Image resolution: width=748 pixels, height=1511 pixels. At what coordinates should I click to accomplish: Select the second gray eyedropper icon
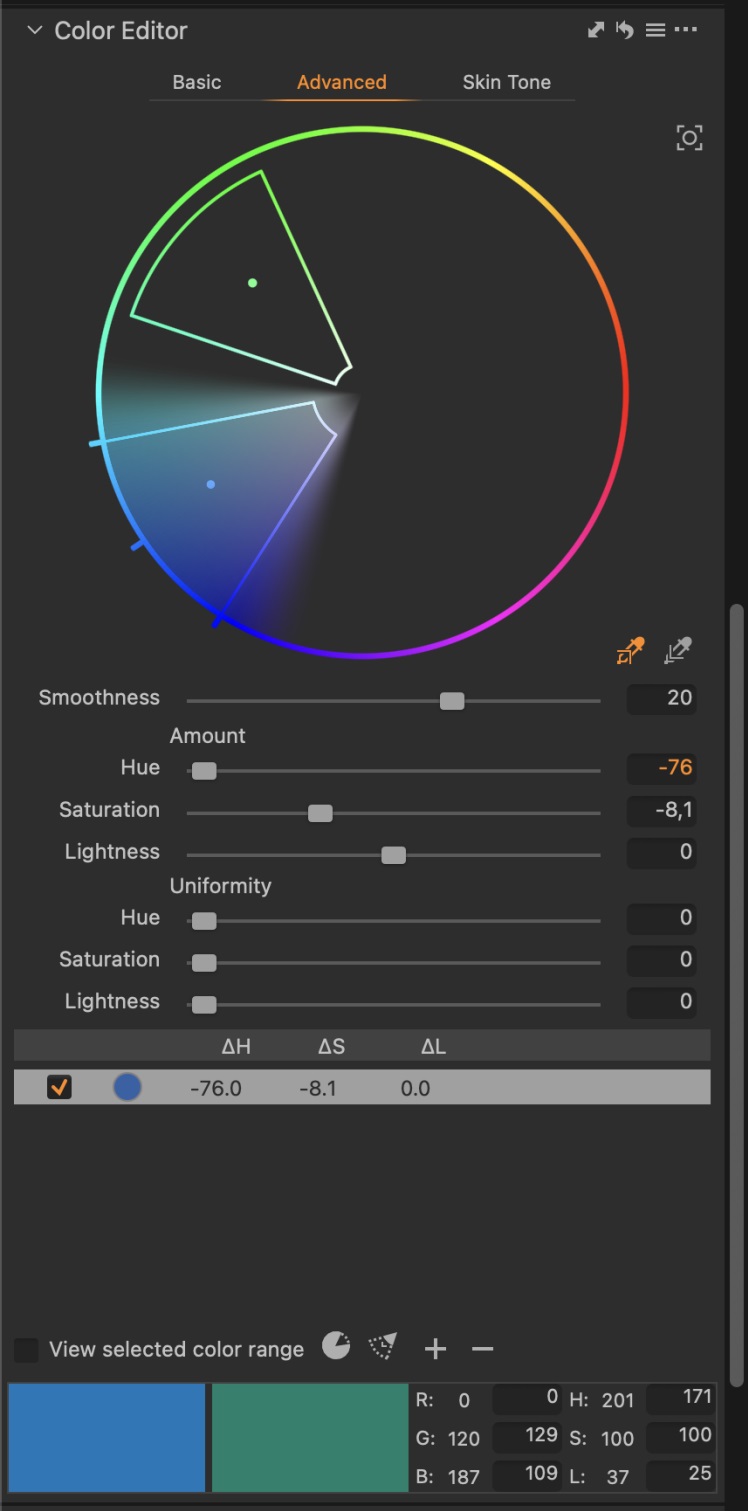[678, 651]
